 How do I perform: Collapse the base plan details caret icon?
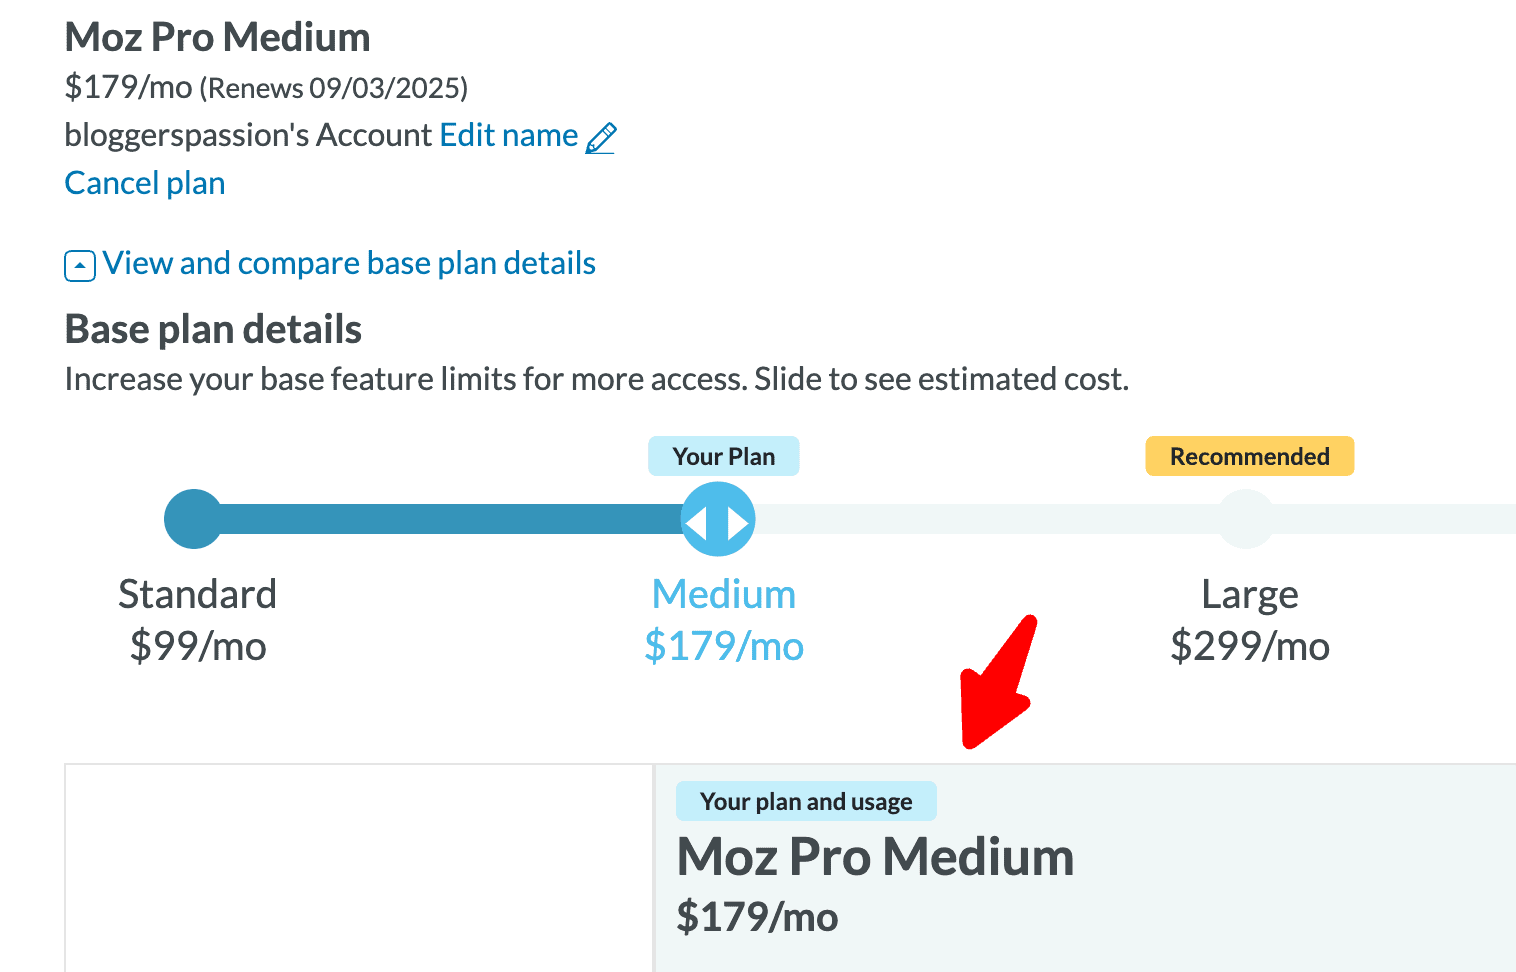[80, 266]
